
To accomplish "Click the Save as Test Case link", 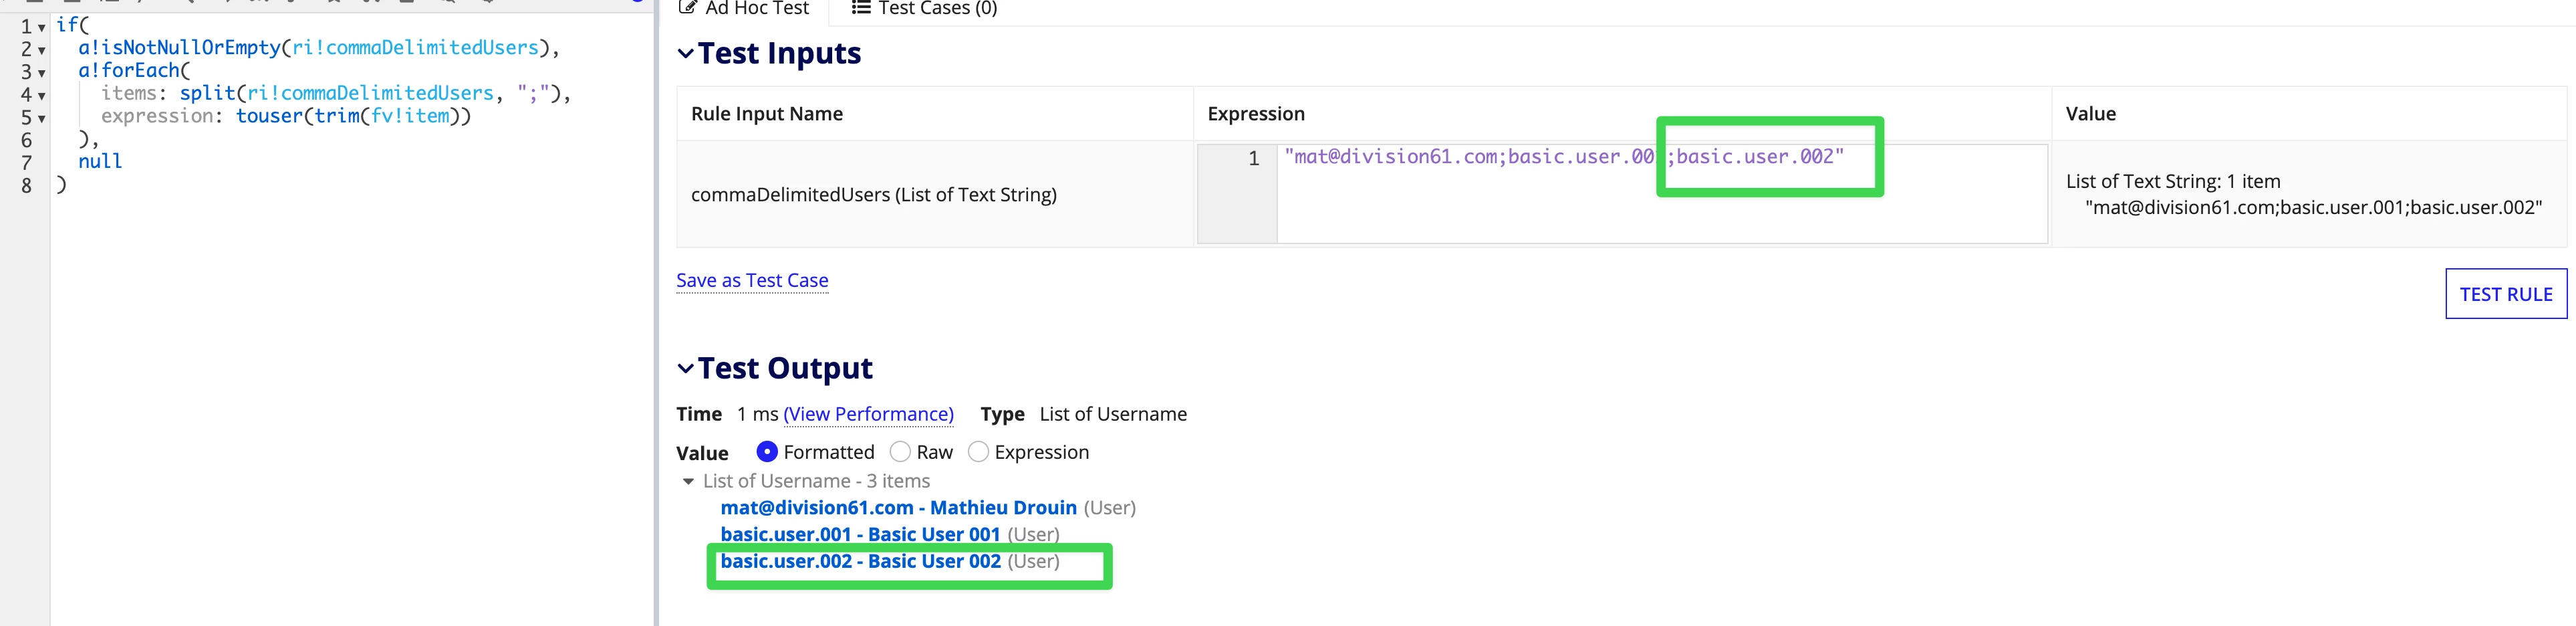I will point(752,280).
